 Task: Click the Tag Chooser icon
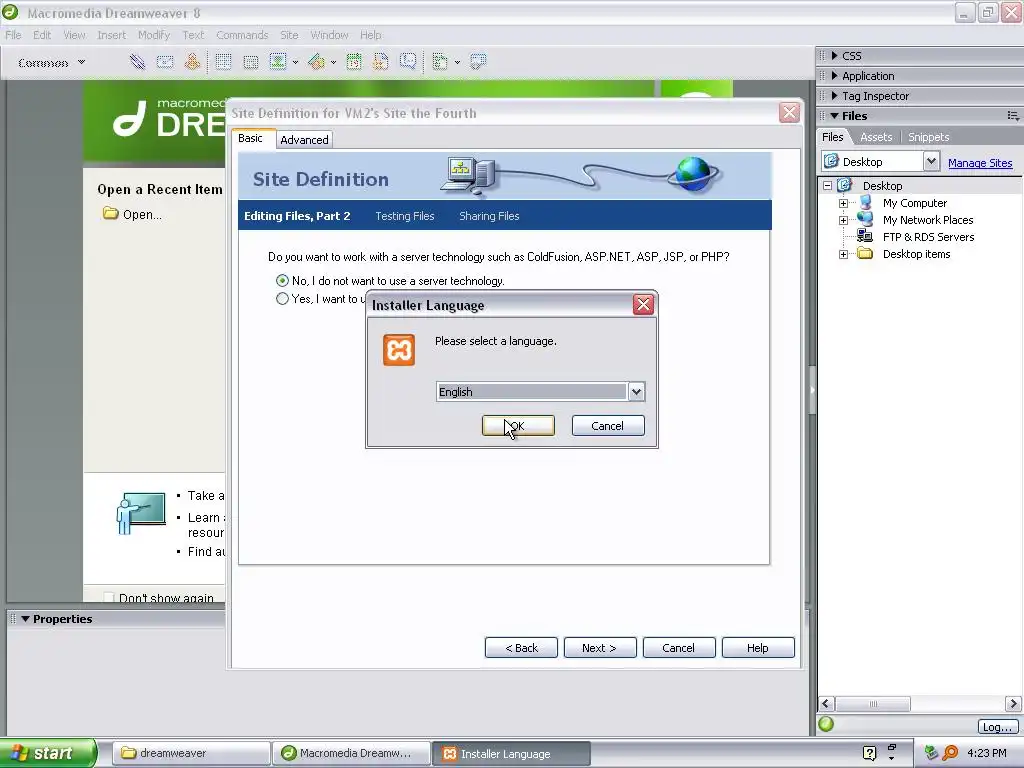pyautogui.click(x=478, y=62)
